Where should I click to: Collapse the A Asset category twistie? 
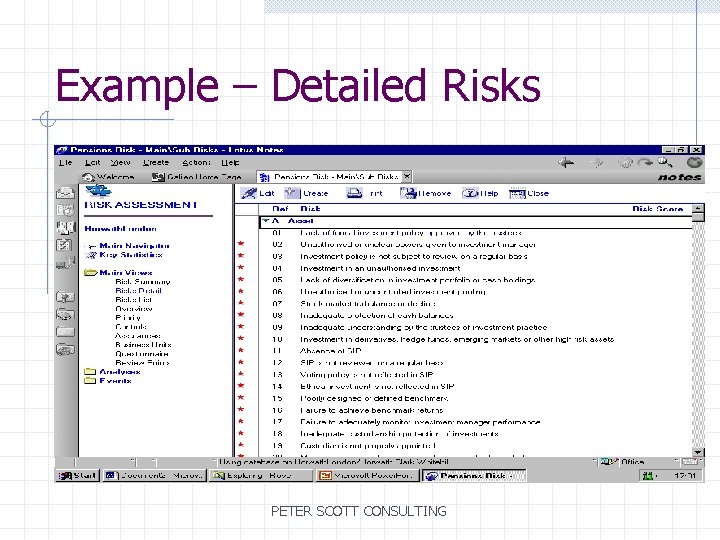(265, 221)
